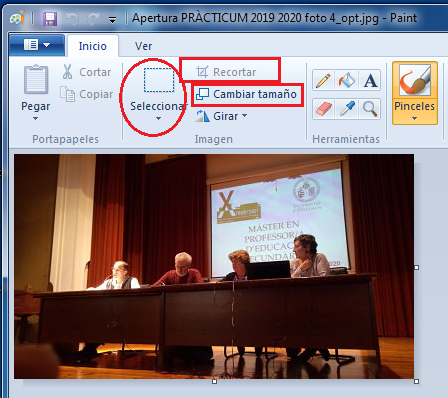Click the right-edge canvas resize handle

tap(416, 267)
